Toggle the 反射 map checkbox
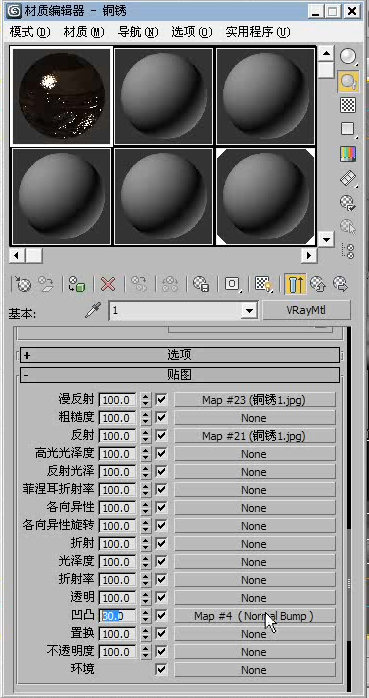The height and width of the screenshot is (698, 369). pos(161,435)
